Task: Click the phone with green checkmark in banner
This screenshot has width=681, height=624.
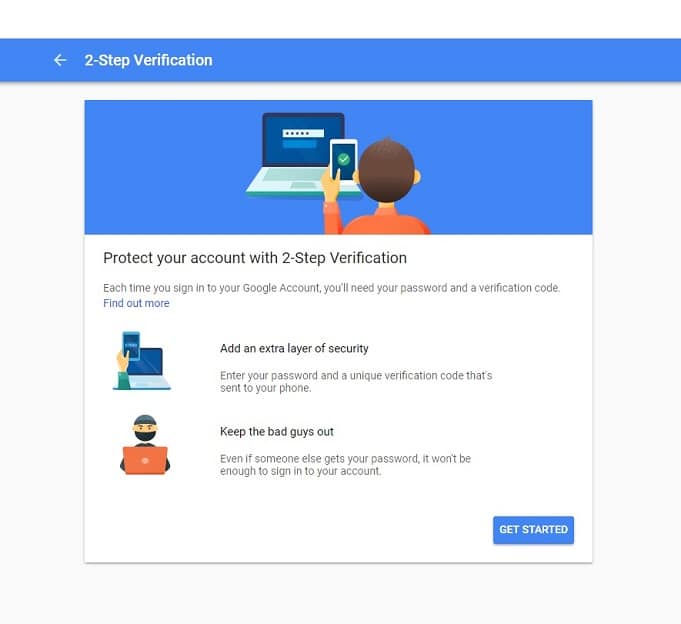Action: [344, 161]
